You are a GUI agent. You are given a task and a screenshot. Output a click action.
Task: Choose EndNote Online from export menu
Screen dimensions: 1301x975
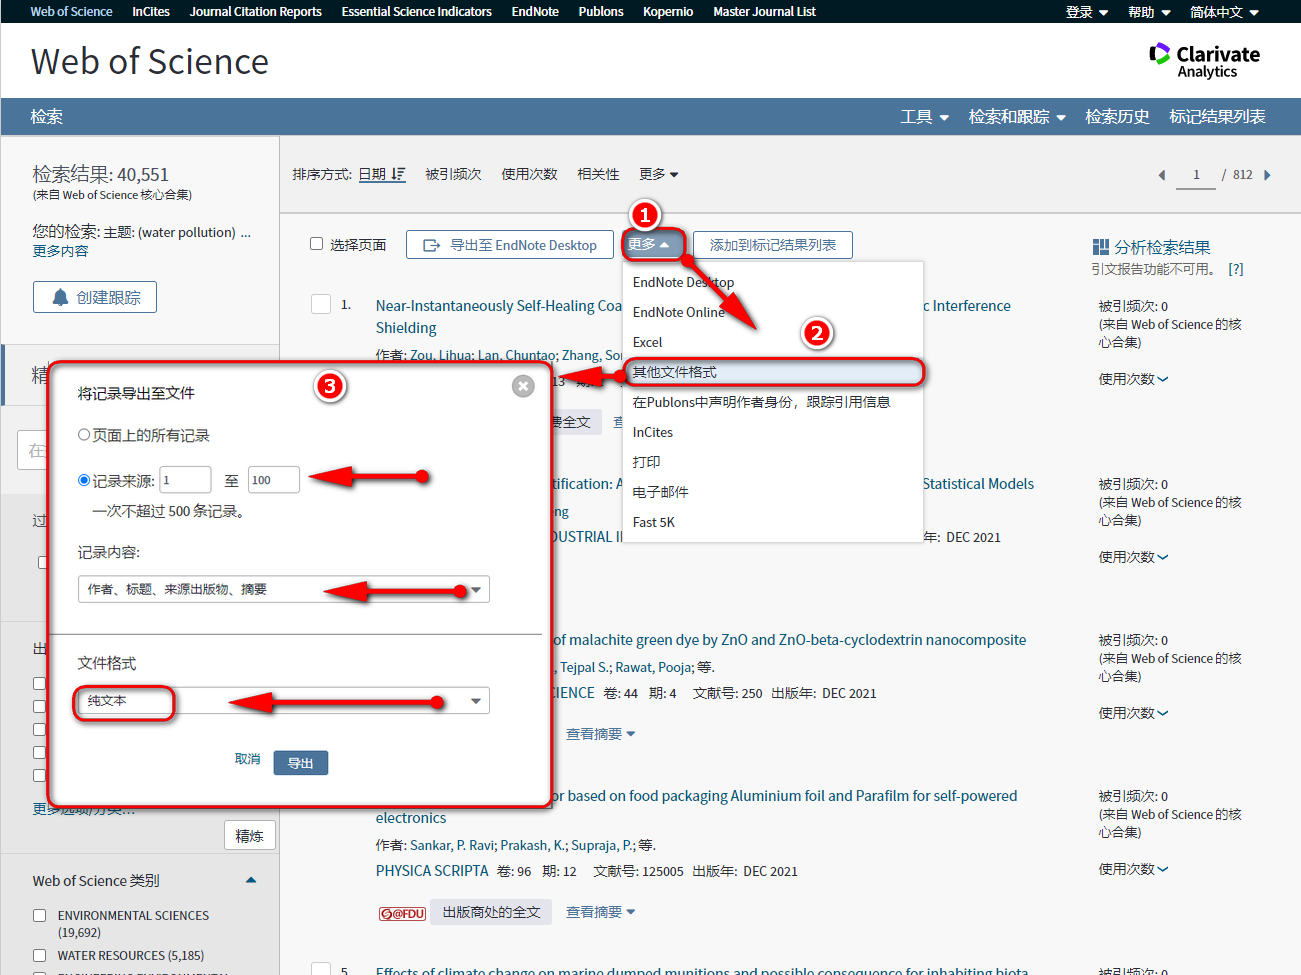pyautogui.click(x=679, y=312)
